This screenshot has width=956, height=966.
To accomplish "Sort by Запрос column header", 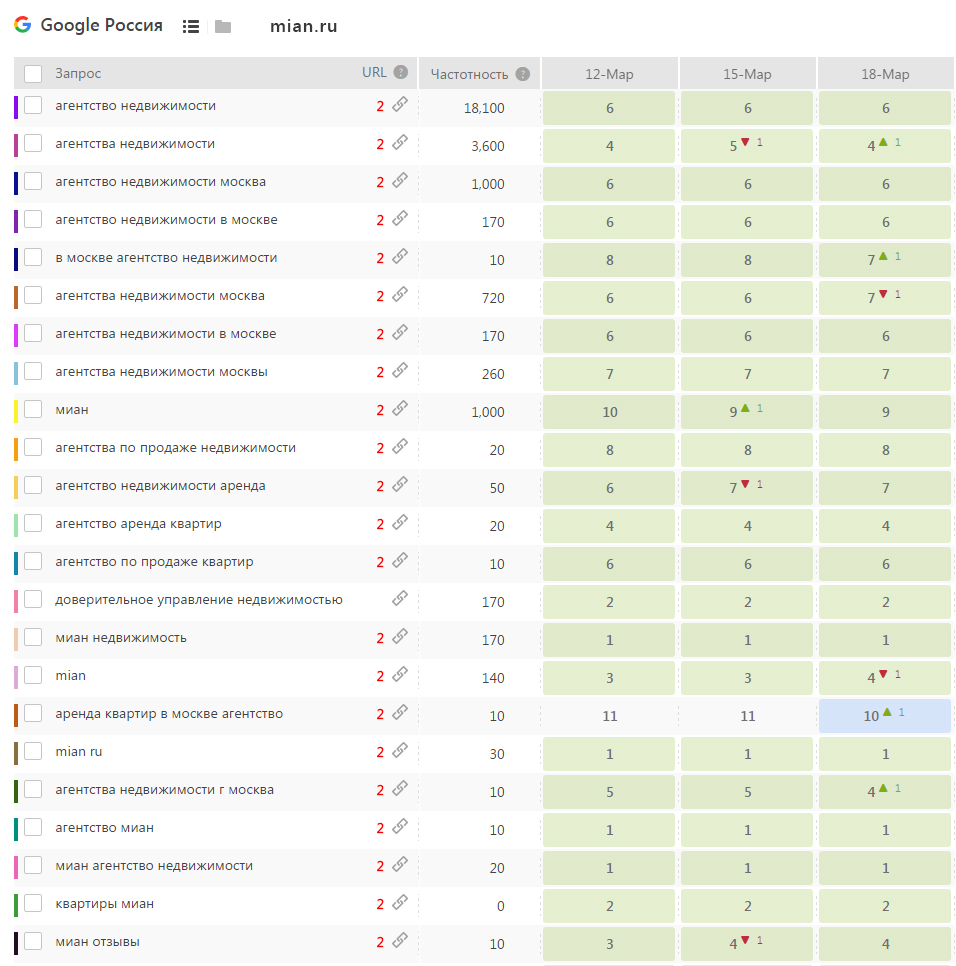I will (78, 73).
